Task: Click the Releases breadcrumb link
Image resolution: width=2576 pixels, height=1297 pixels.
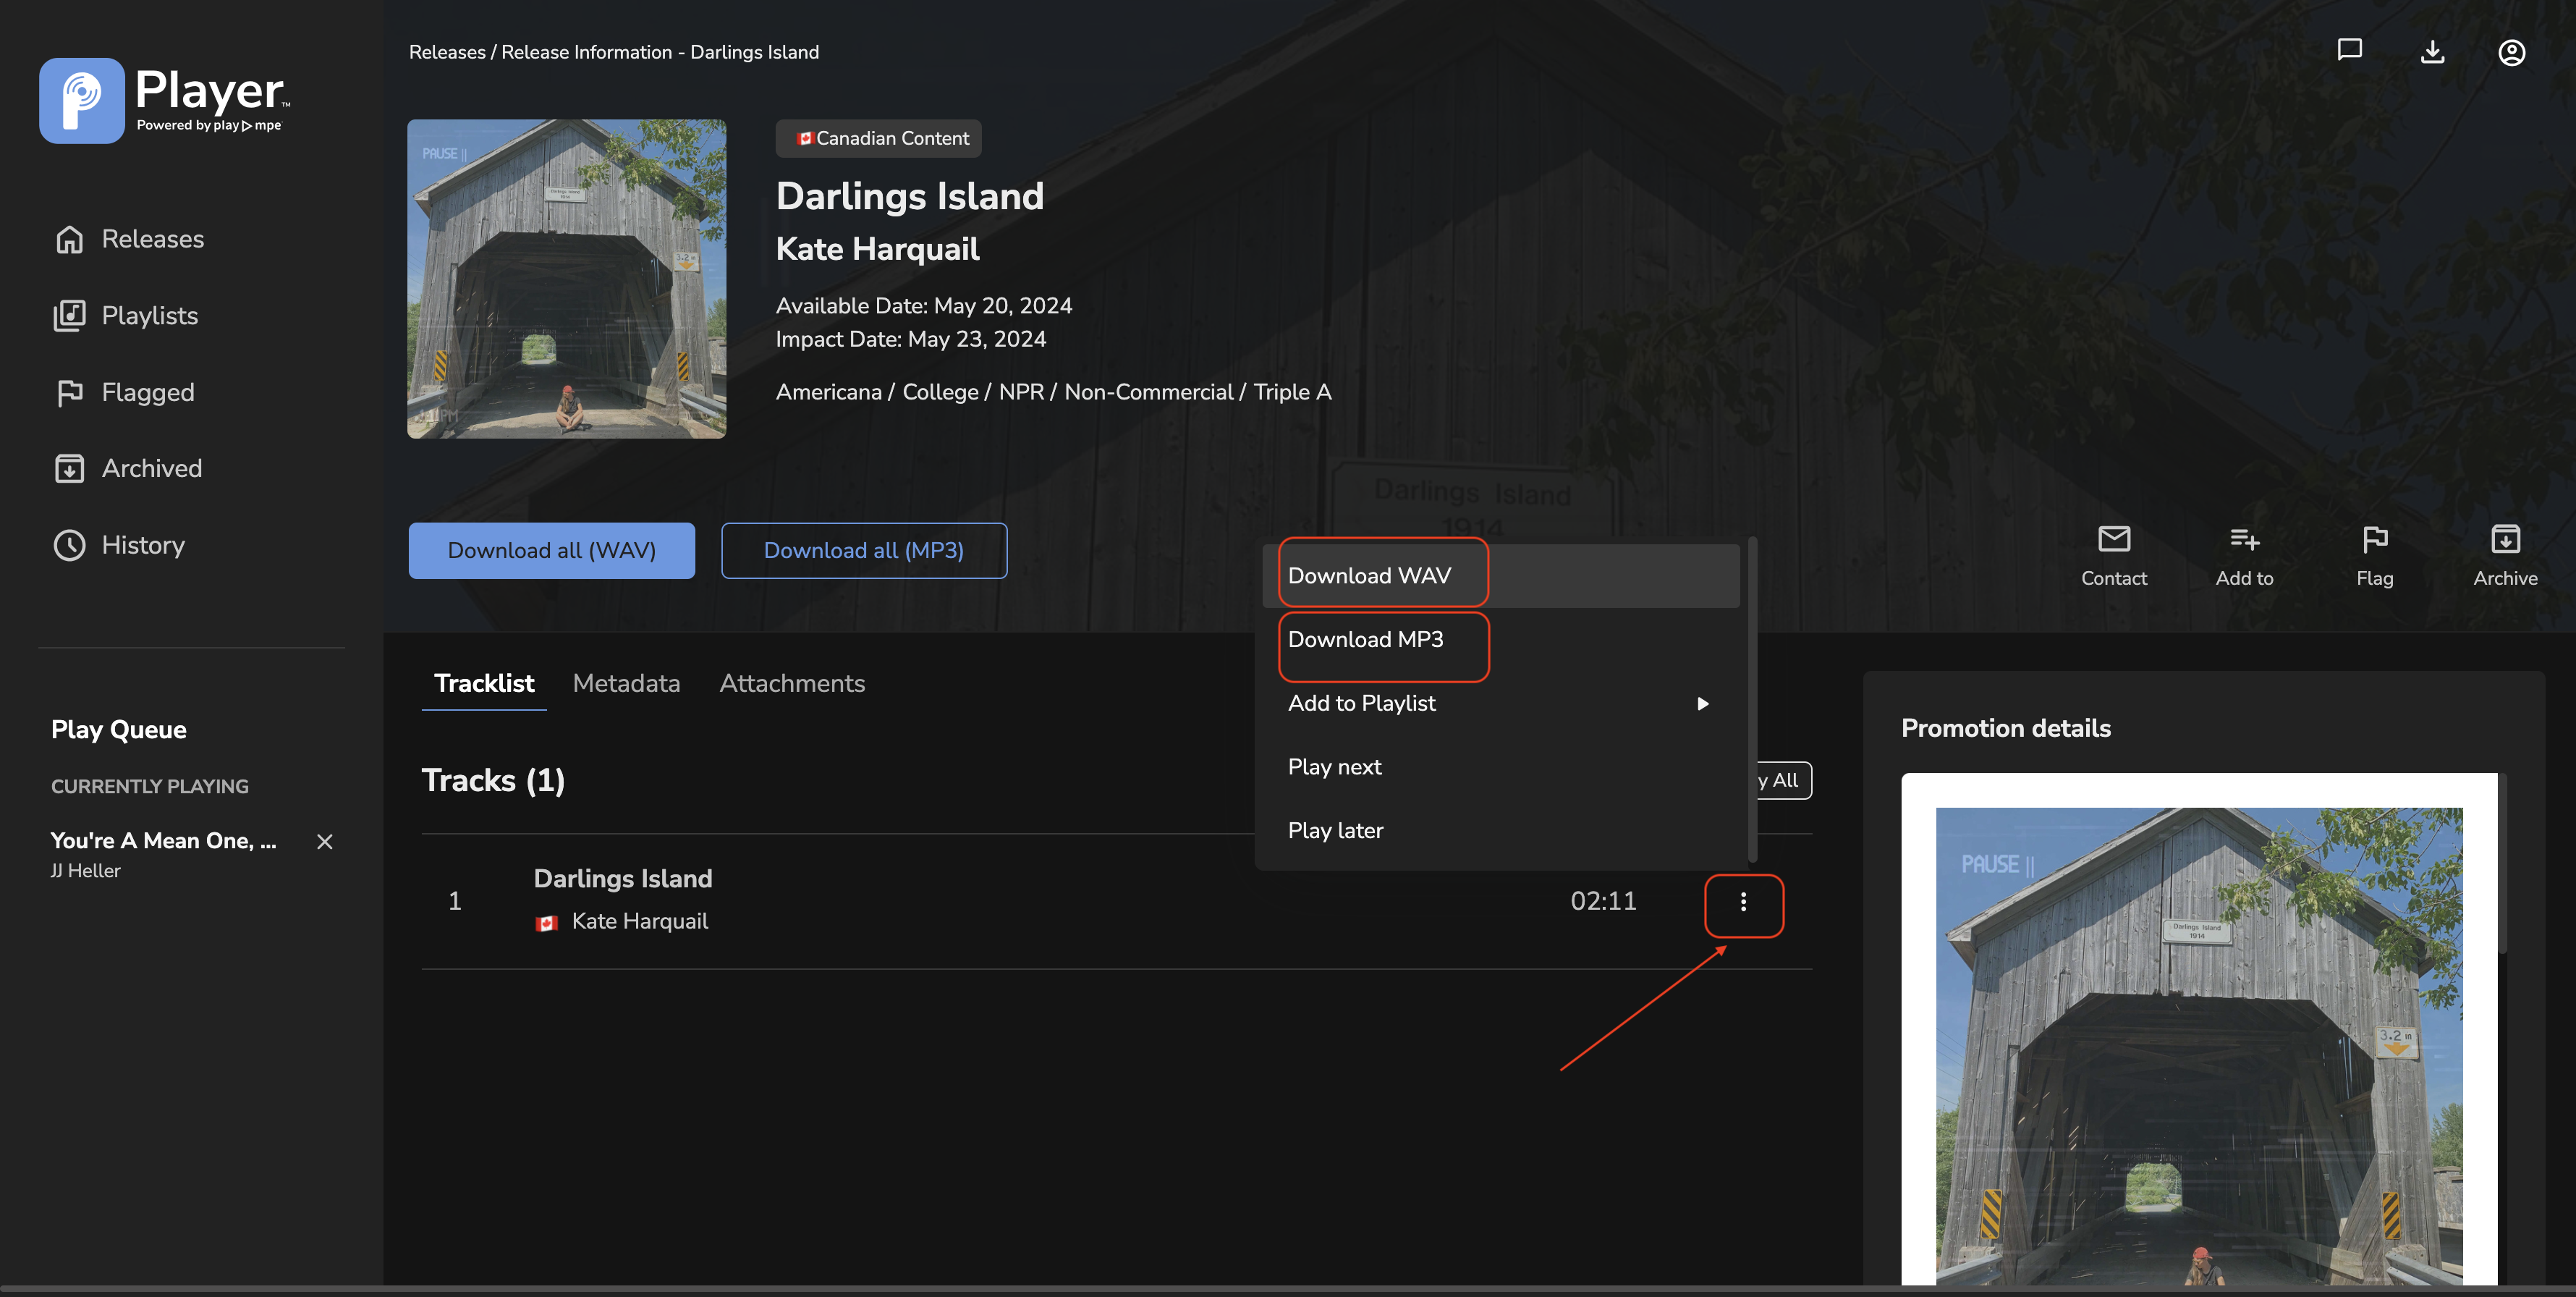Action: [x=447, y=52]
